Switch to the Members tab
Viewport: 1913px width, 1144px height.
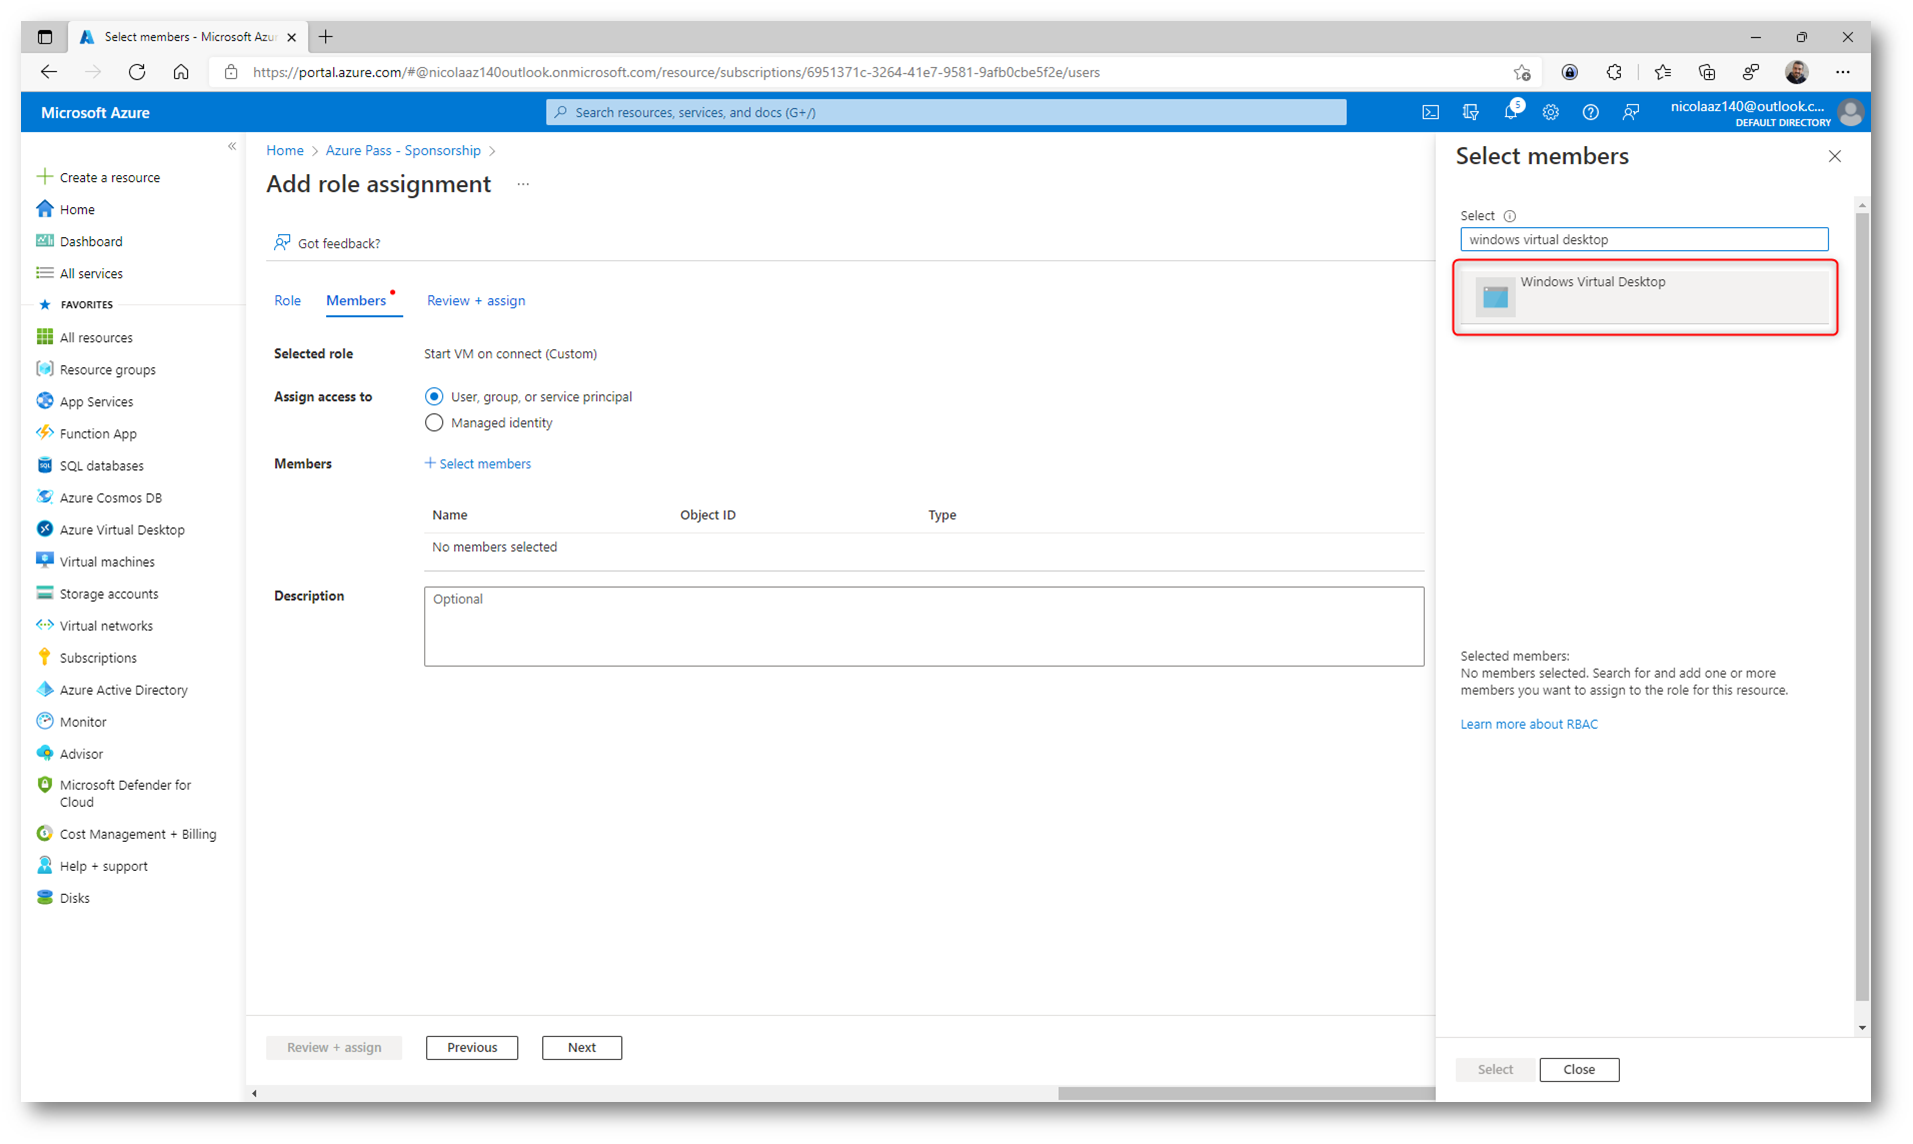(x=356, y=300)
